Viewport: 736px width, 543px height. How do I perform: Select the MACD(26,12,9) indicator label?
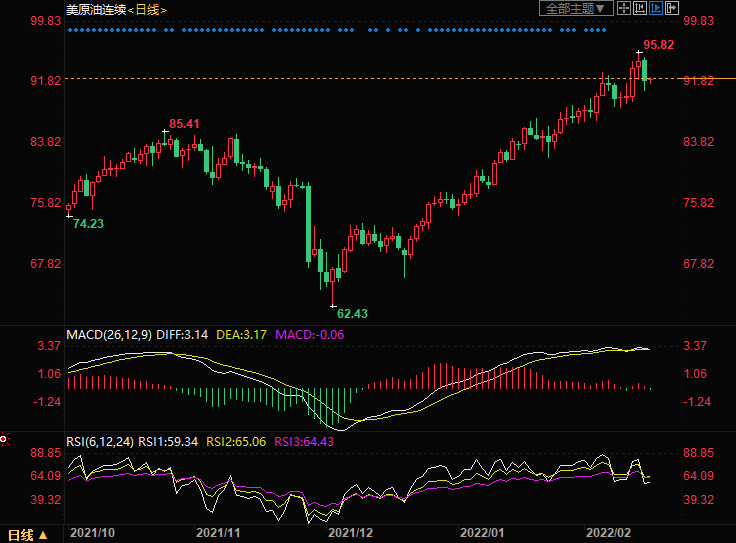[108, 334]
